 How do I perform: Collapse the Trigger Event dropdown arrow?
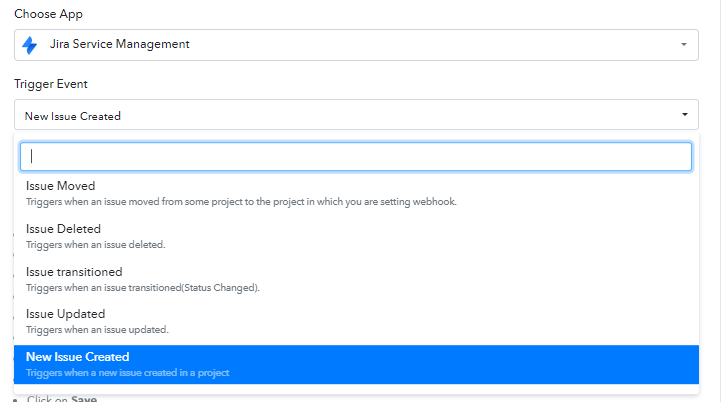click(685, 115)
